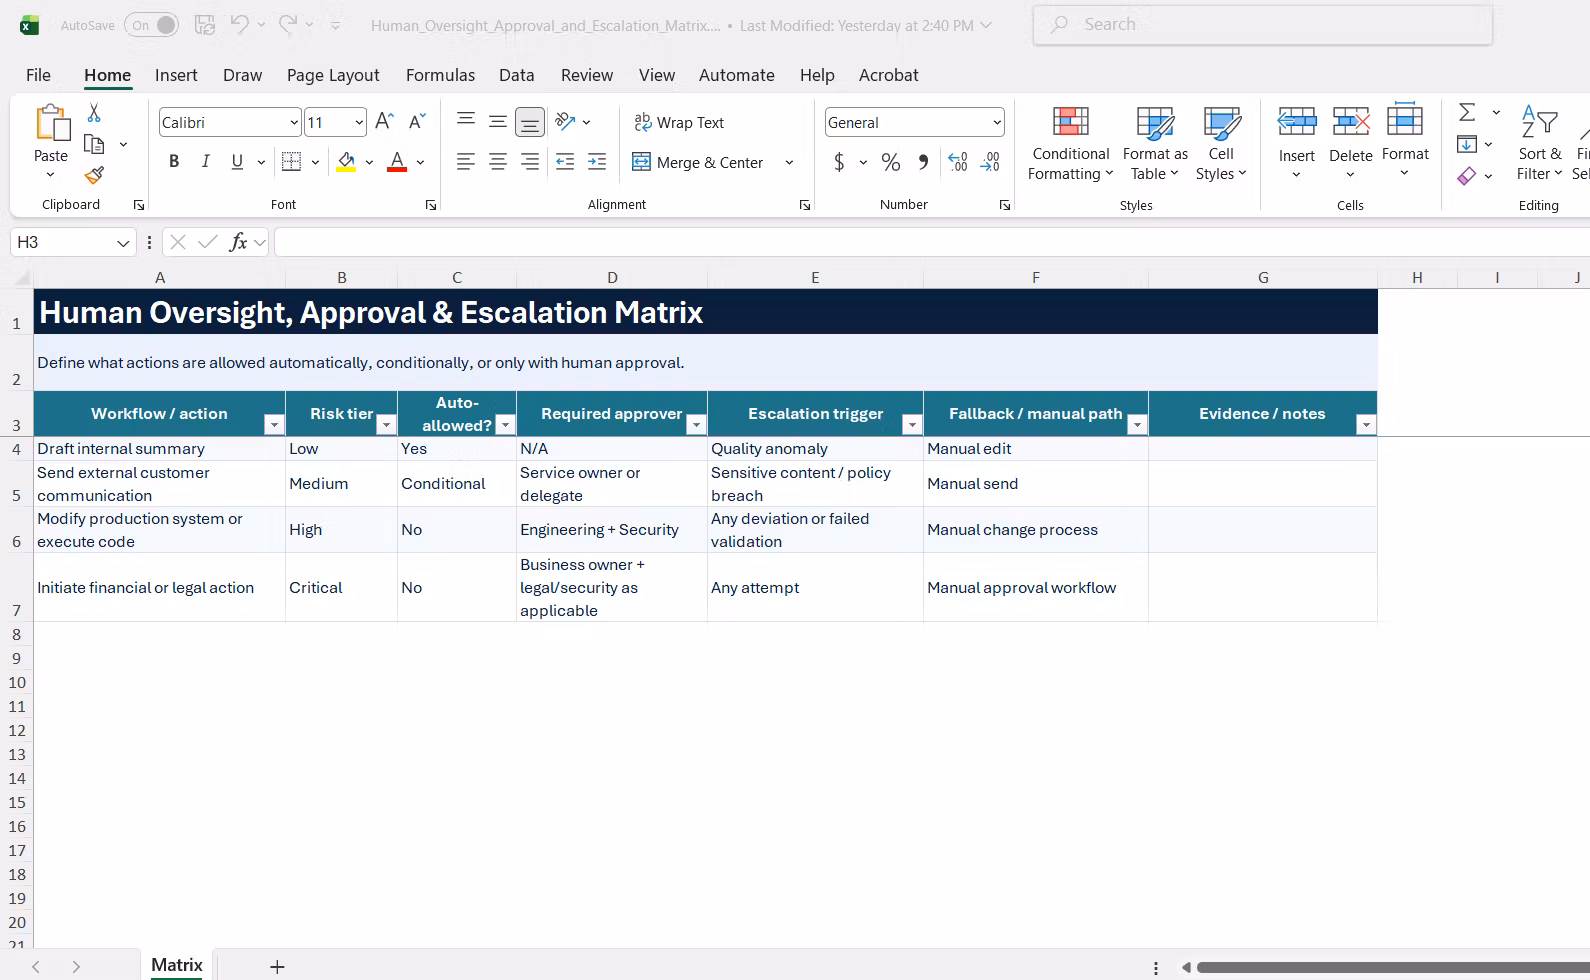Add a new sheet with plus button
The height and width of the screenshot is (980, 1590).
click(278, 967)
